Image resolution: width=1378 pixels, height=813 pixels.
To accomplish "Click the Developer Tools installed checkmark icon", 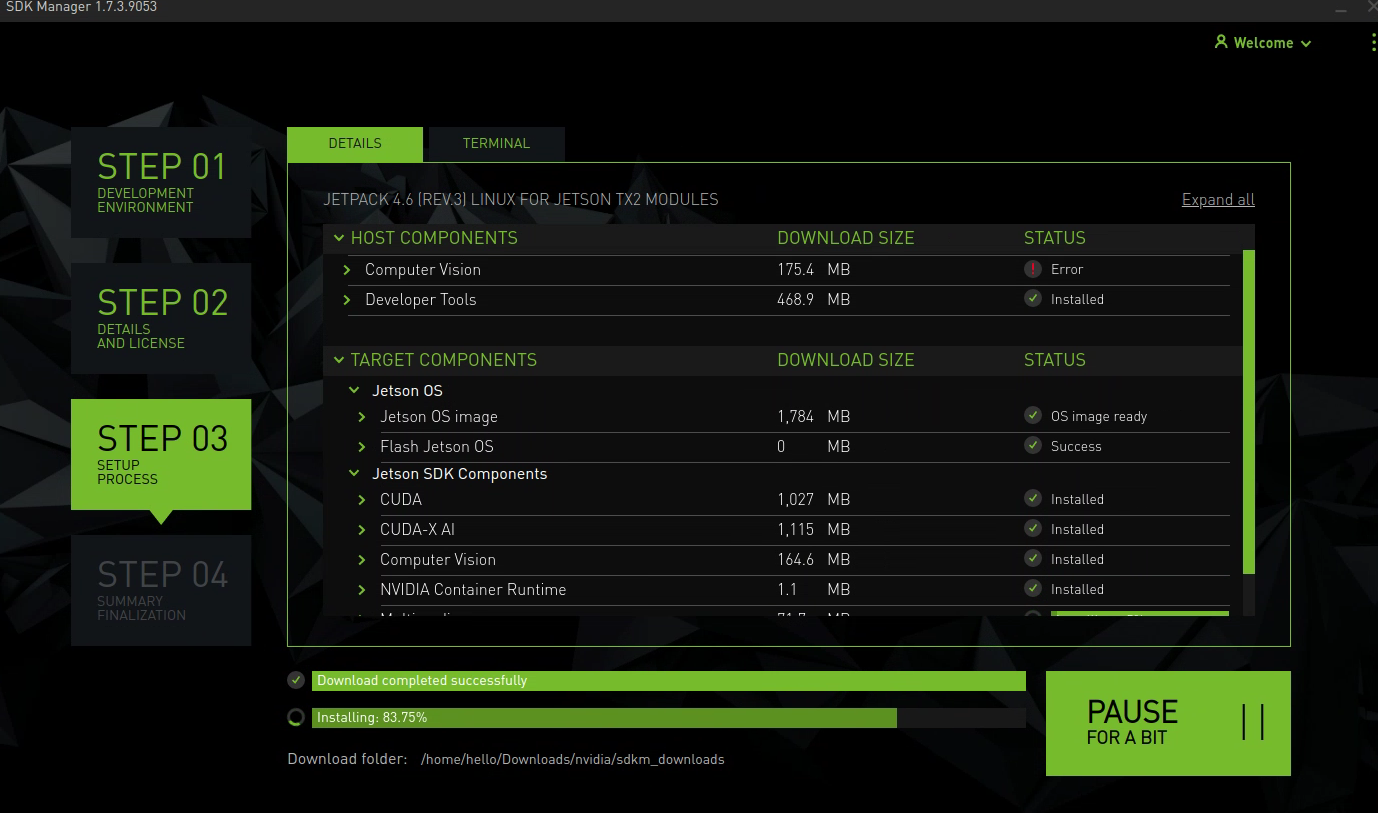I will click(x=1033, y=299).
